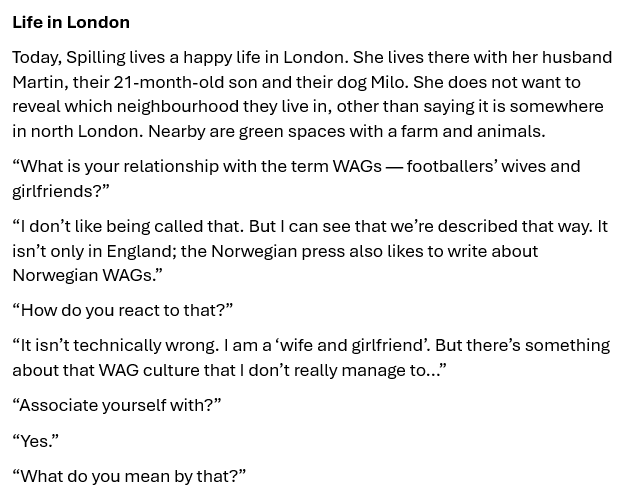Click 'I don't like being called that'
622x492 pixels.
(x=131, y=227)
